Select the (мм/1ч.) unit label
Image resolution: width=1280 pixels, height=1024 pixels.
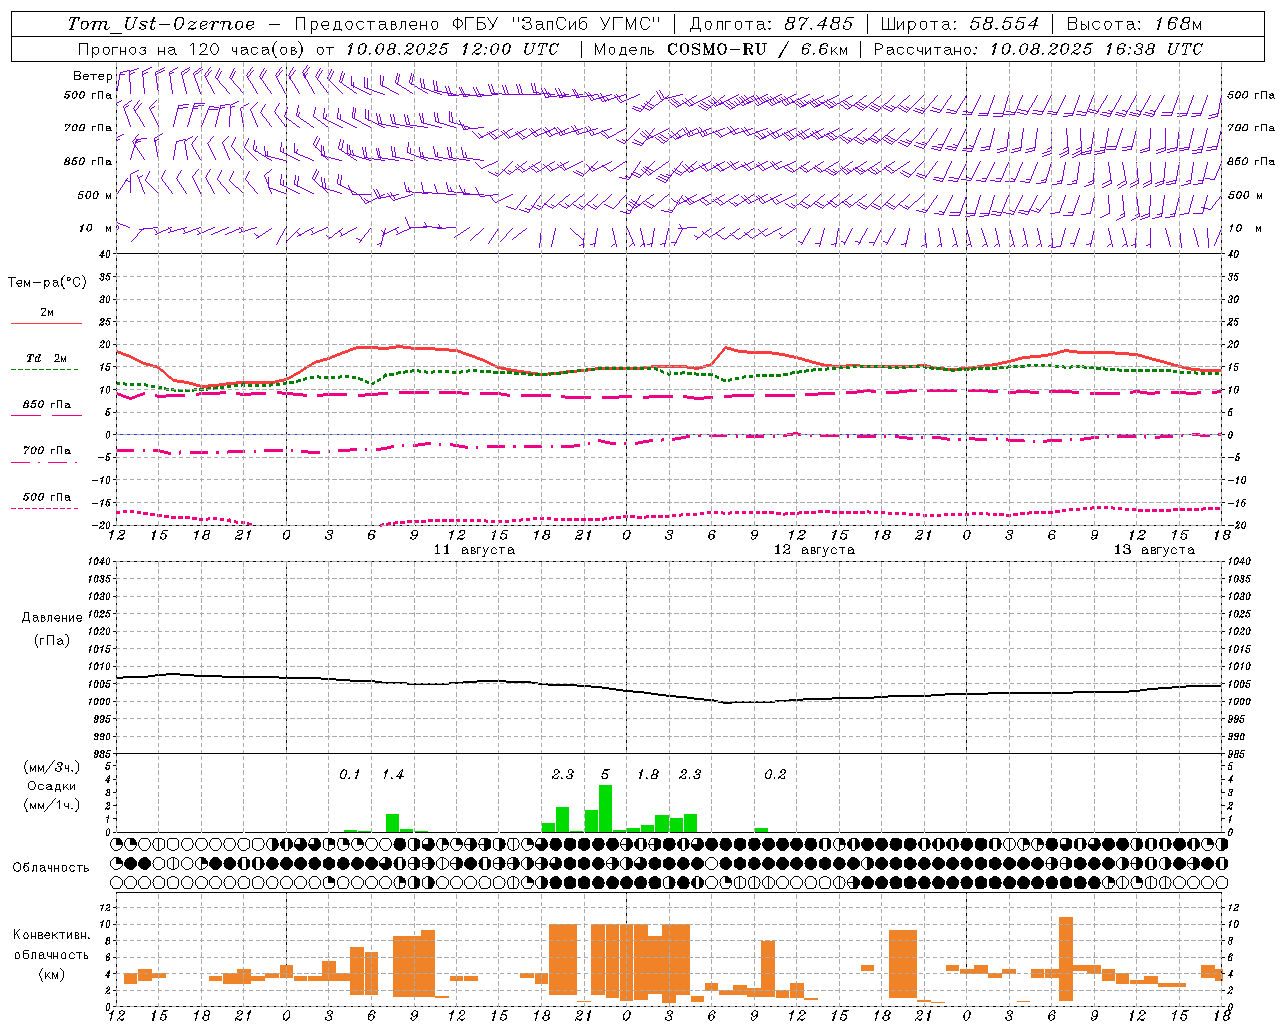tap(51, 805)
